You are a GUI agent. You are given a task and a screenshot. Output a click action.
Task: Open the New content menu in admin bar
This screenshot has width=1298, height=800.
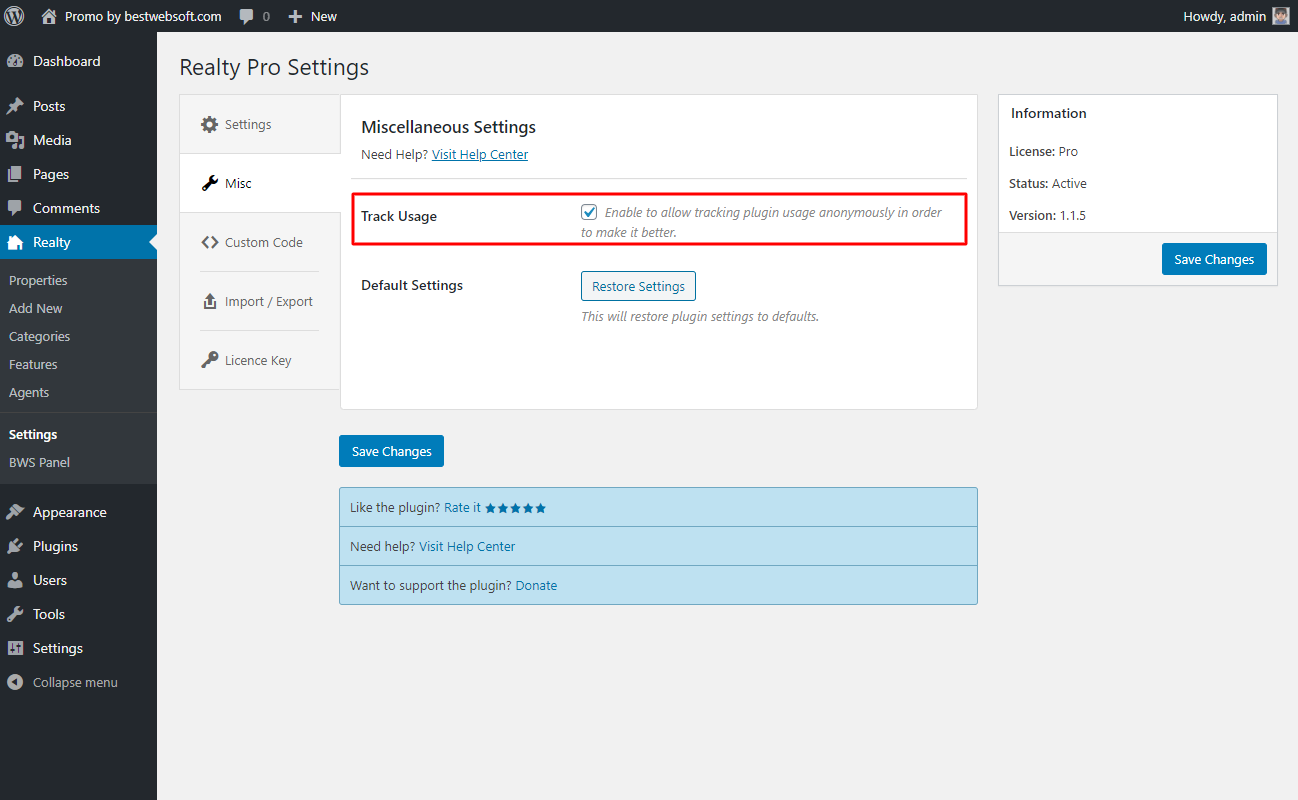(312, 16)
